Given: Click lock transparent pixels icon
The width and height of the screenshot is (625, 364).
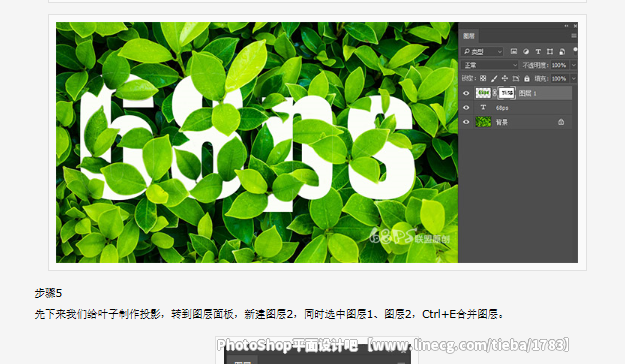Looking at the screenshot, I should (x=483, y=79).
